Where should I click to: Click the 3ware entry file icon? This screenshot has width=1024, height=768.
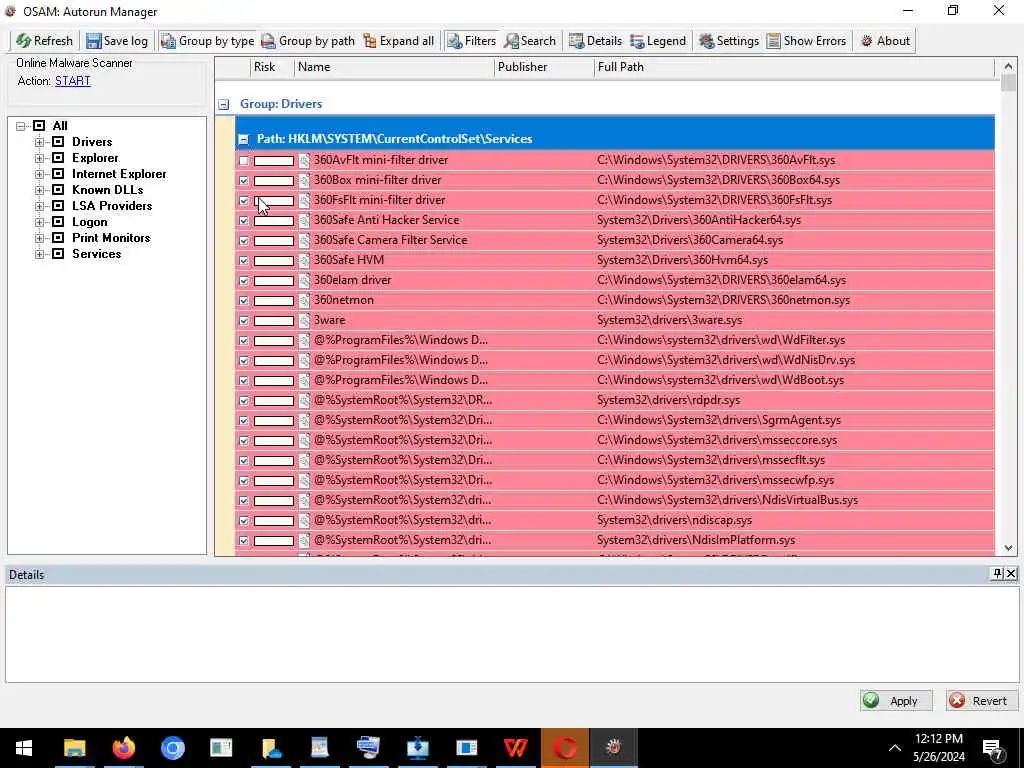tap(304, 321)
